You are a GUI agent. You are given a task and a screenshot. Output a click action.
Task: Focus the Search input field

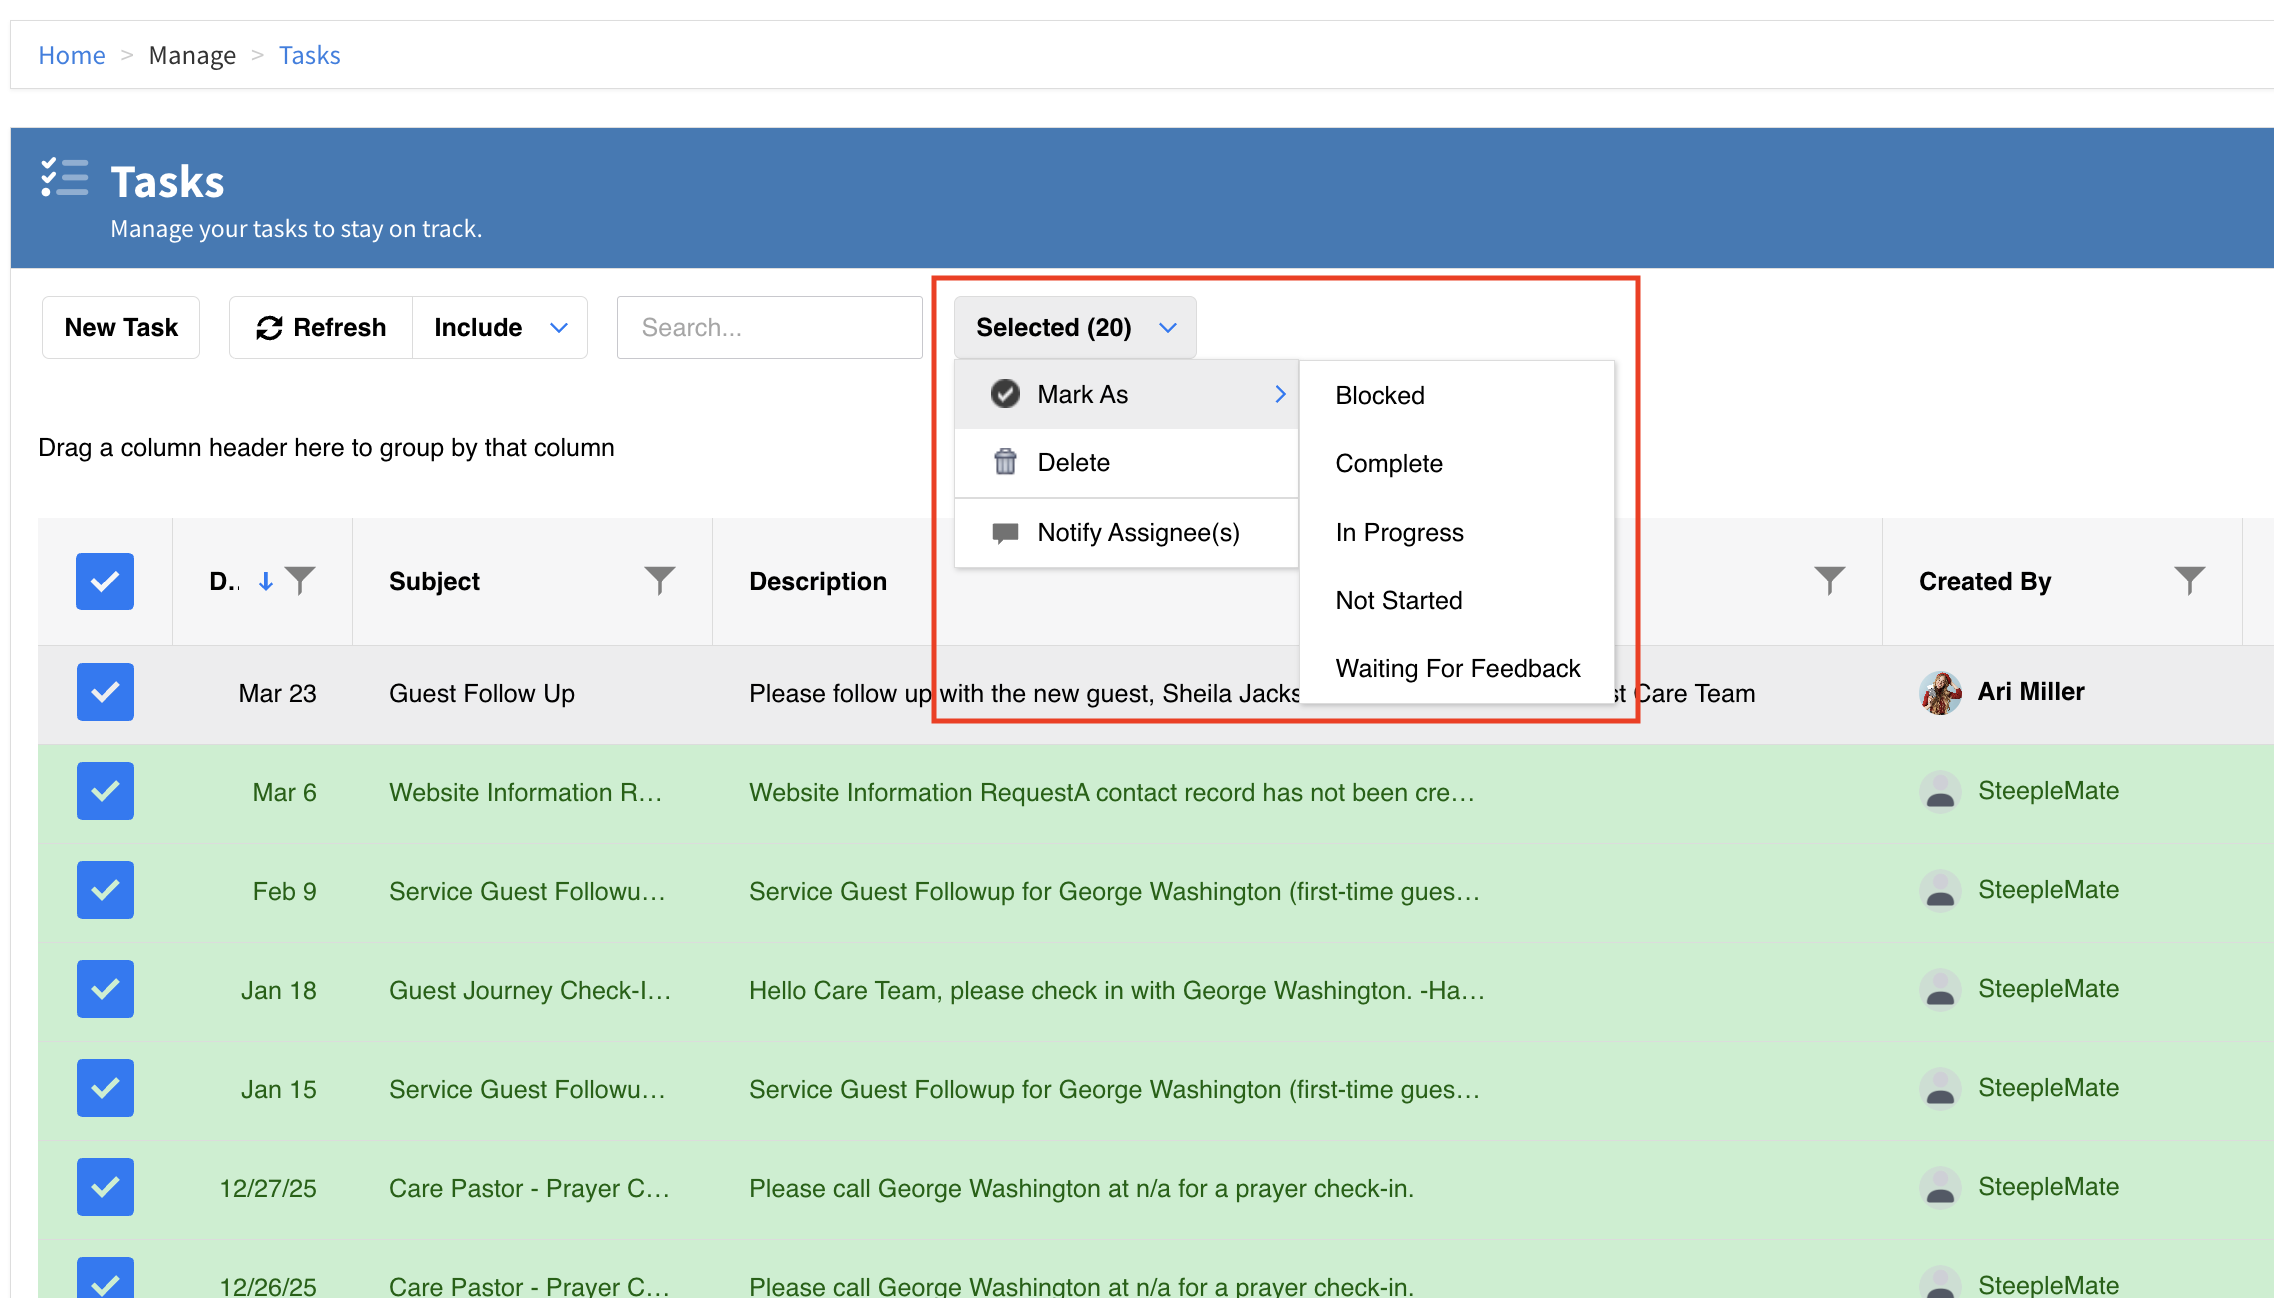pyautogui.click(x=769, y=327)
